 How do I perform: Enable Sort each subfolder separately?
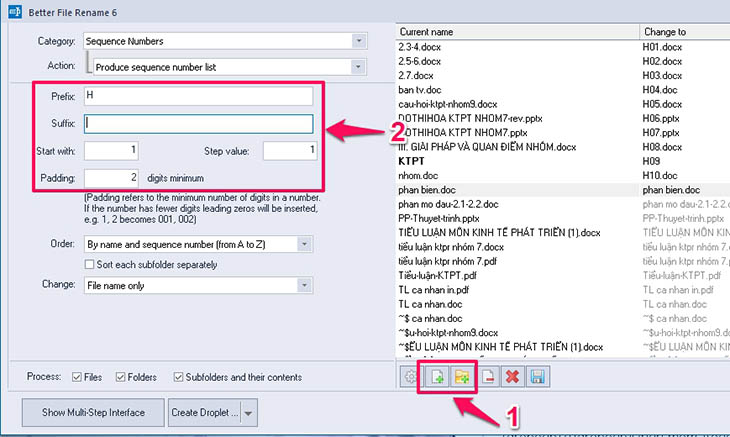coord(89,264)
